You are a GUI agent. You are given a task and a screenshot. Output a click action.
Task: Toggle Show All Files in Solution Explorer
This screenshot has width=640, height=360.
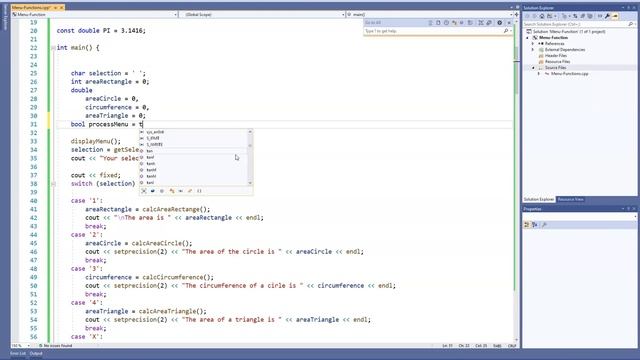pyautogui.click(x=590, y=16)
